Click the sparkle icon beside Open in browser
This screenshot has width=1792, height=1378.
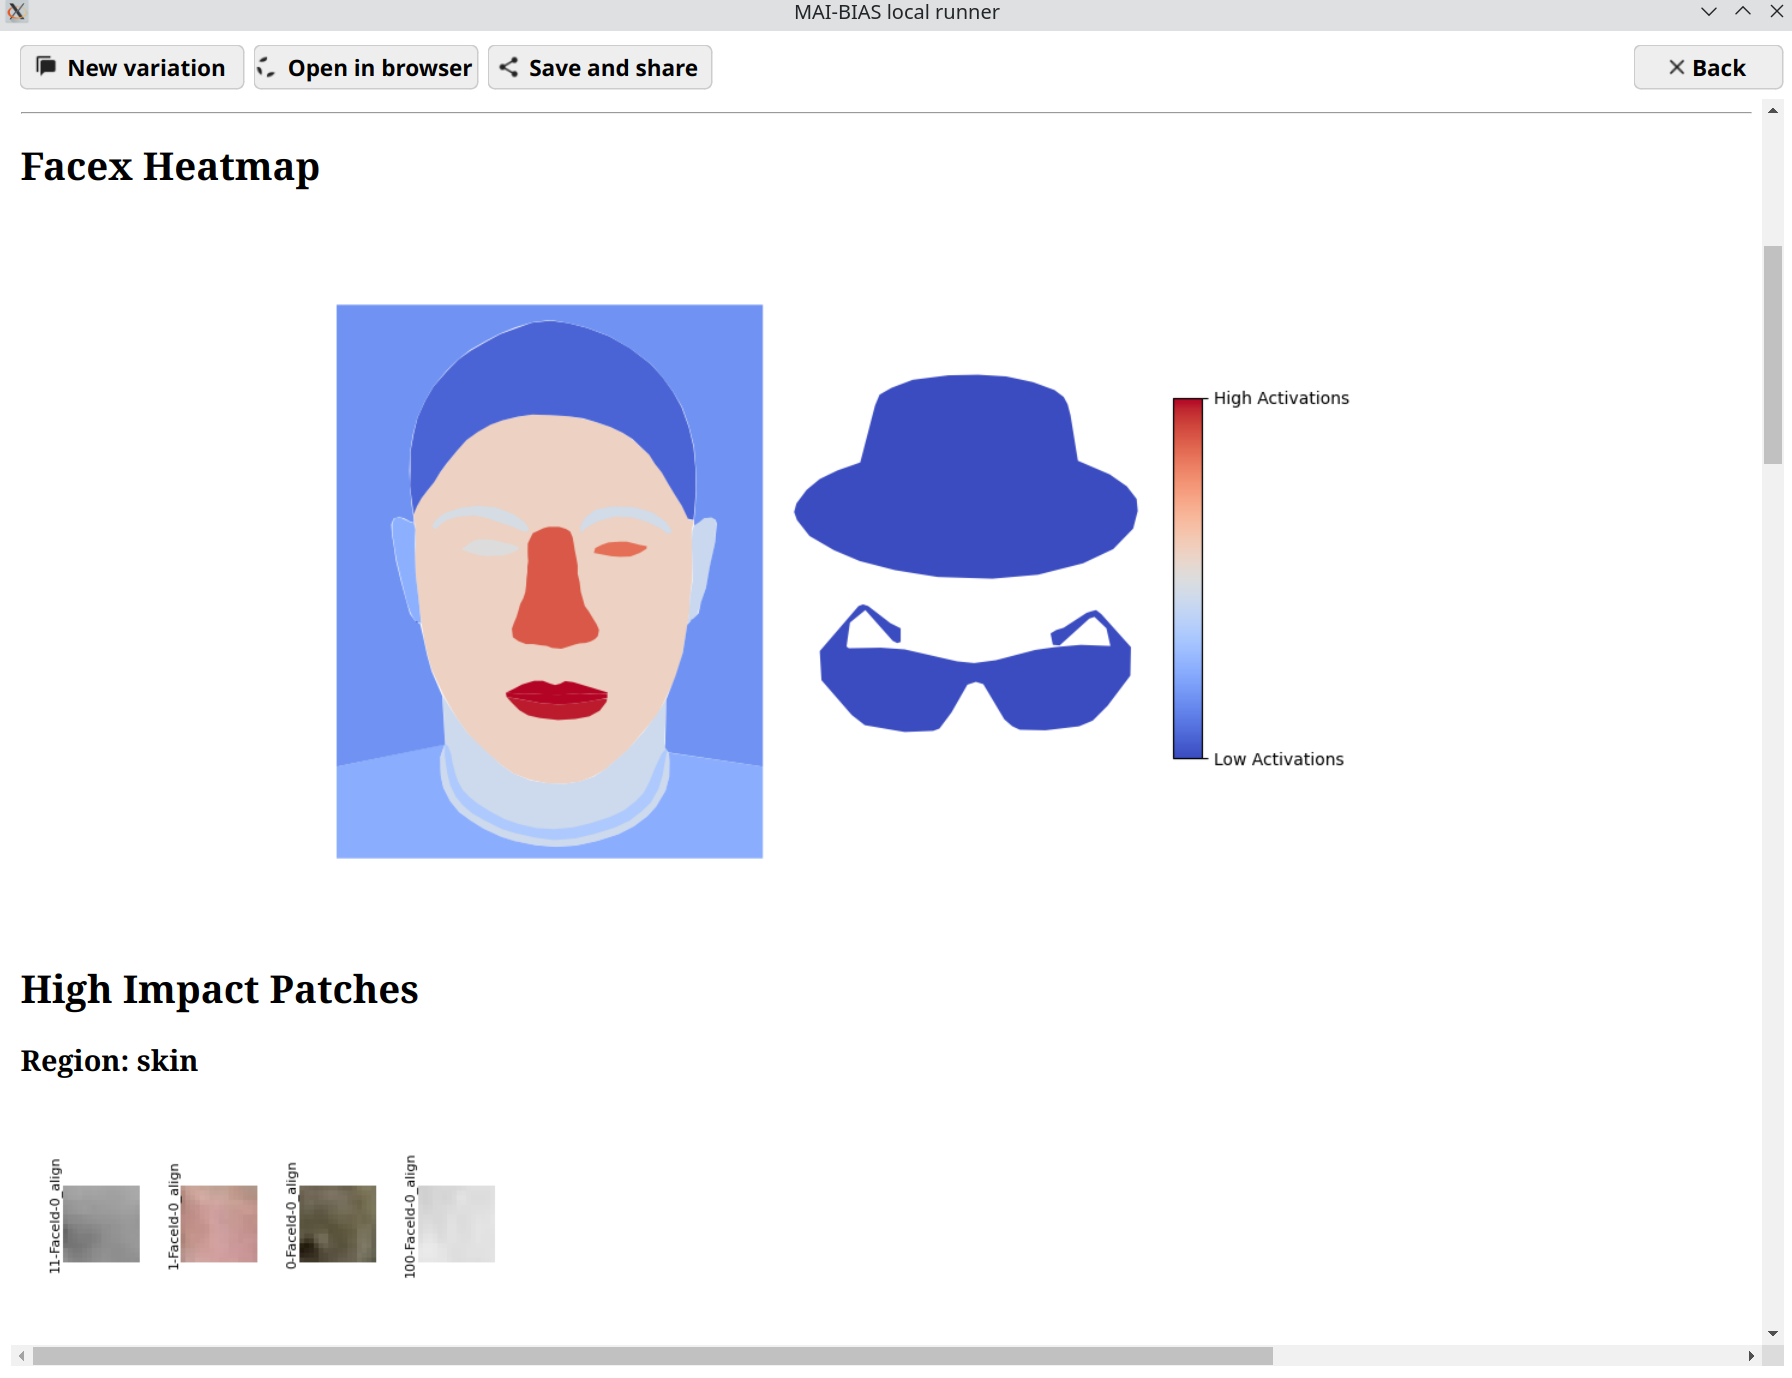tap(266, 67)
